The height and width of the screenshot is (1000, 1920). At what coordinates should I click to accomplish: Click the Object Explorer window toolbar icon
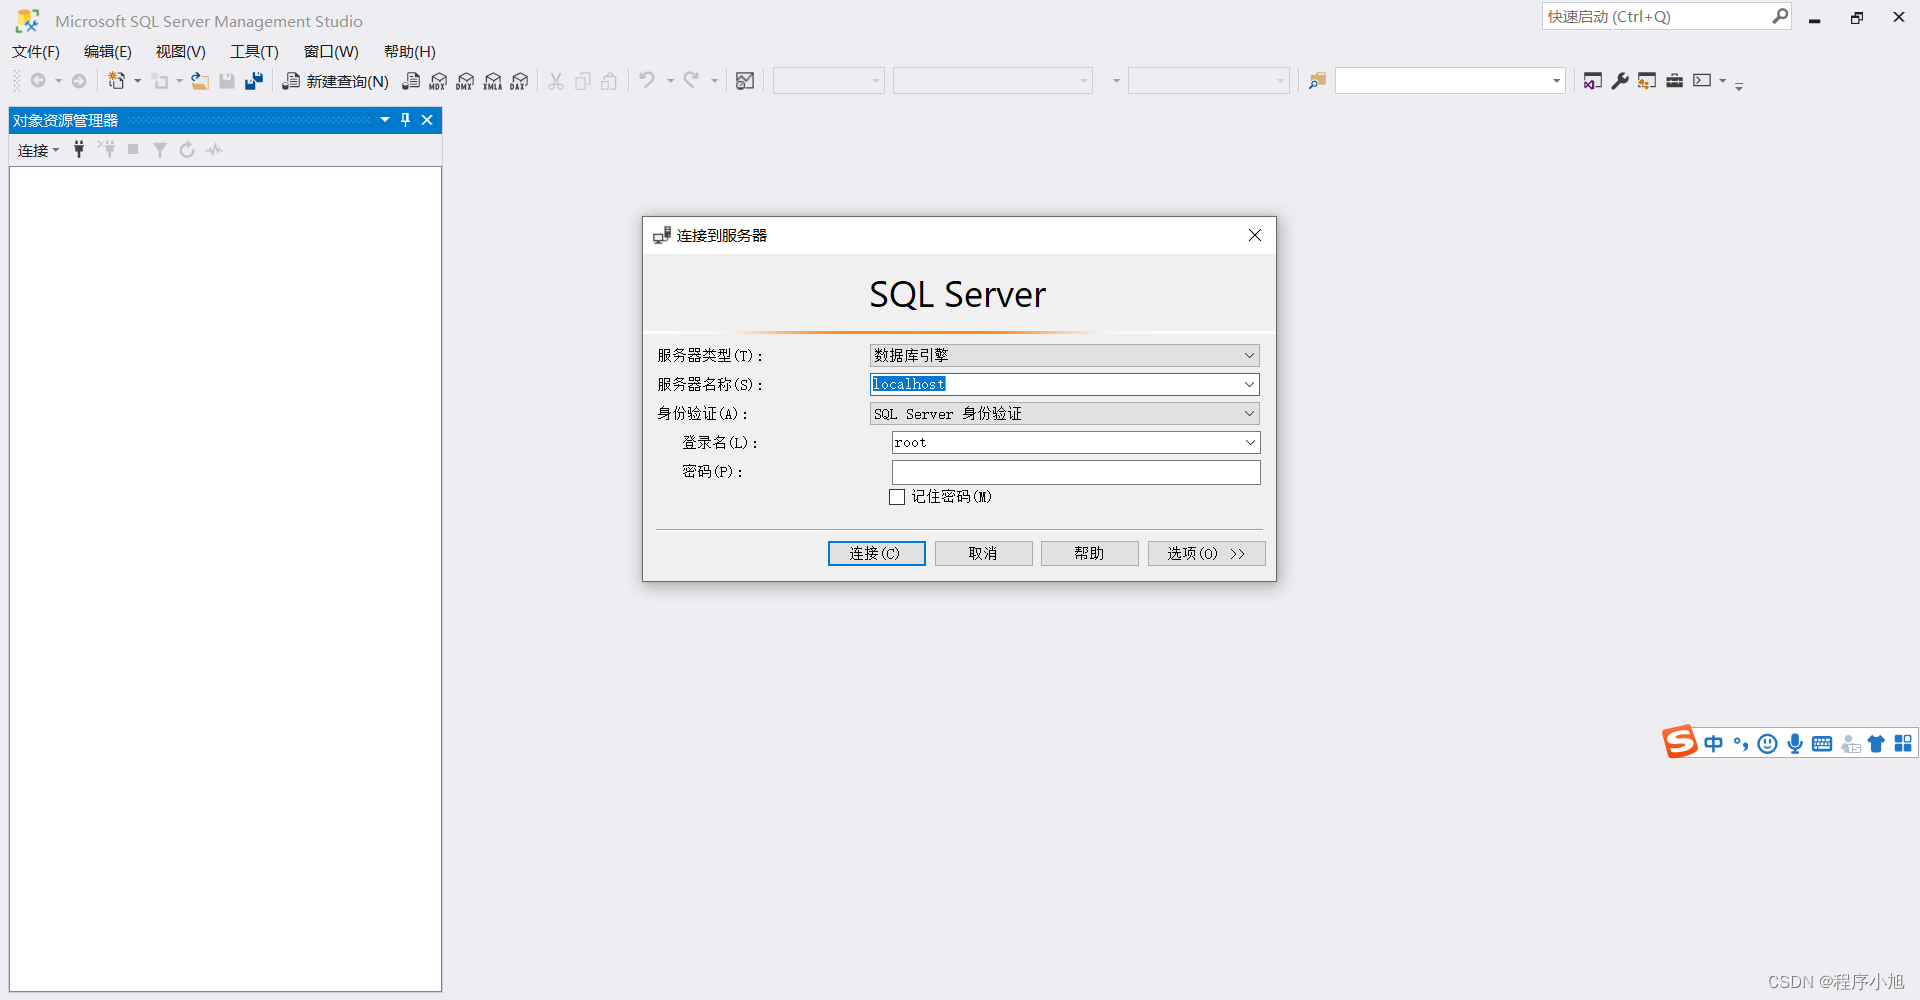tap(1647, 81)
